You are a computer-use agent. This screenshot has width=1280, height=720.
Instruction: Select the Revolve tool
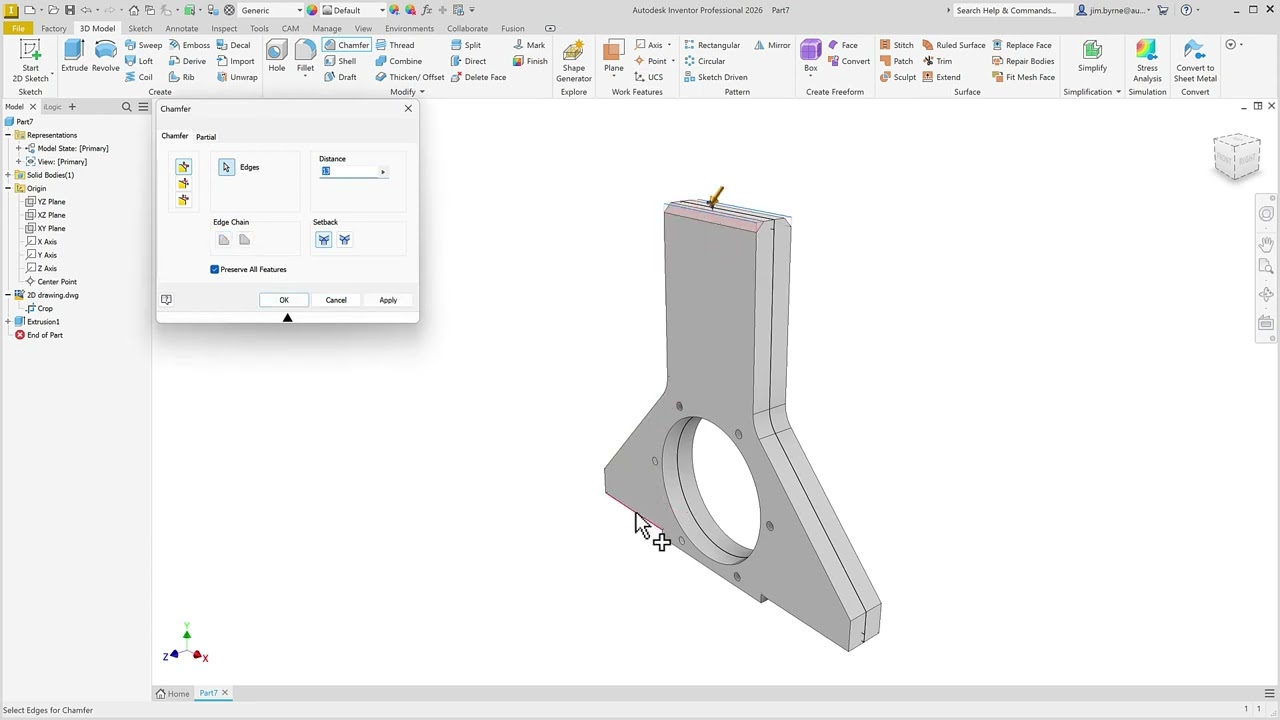point(106,56)
